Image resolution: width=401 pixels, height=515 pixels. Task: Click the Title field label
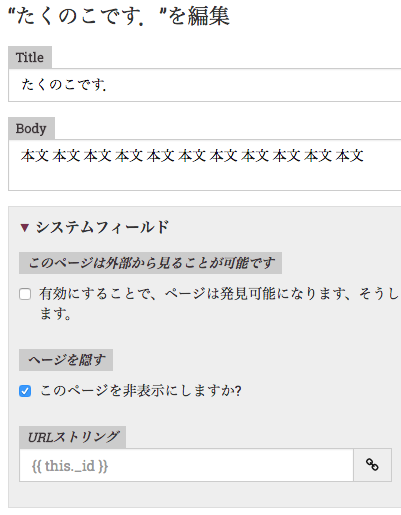pyautogui.click(x=30, y=57)
